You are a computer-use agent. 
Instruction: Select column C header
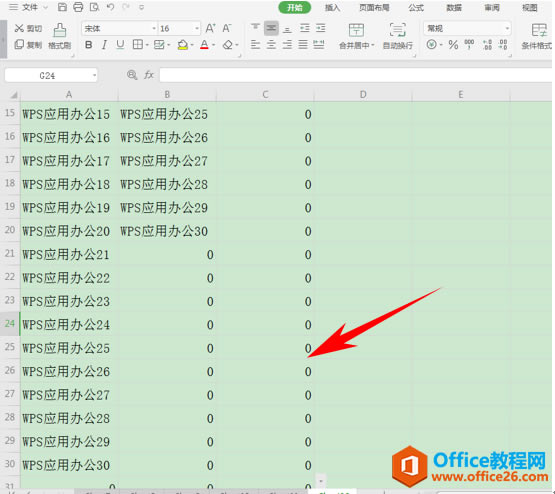coord(265,94)
